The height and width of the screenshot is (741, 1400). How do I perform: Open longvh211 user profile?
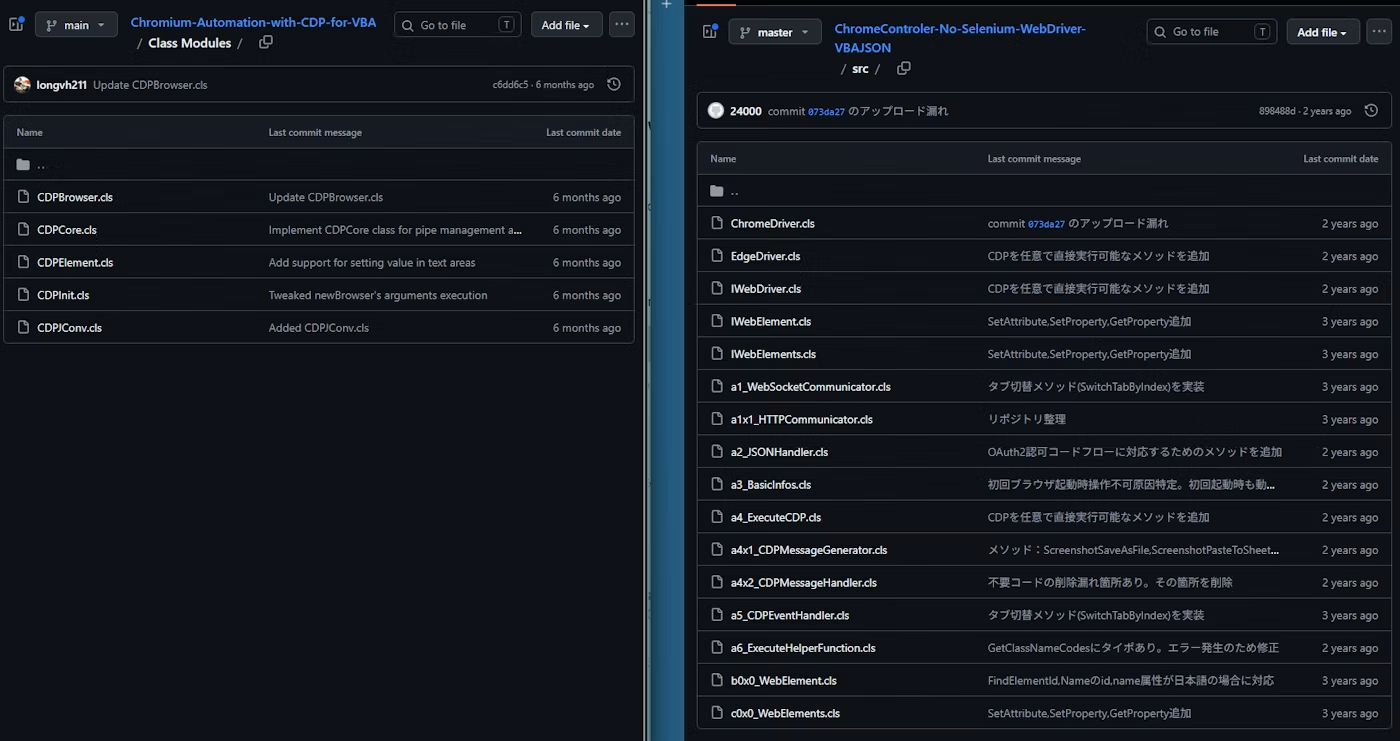62,85
